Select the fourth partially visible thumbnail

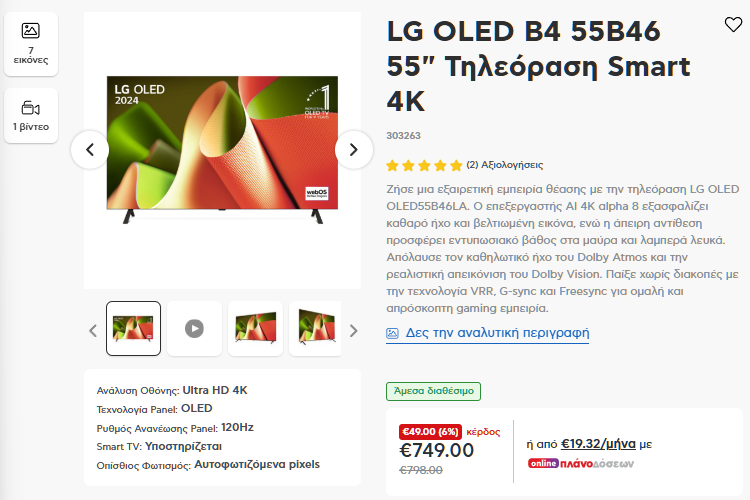315,328
